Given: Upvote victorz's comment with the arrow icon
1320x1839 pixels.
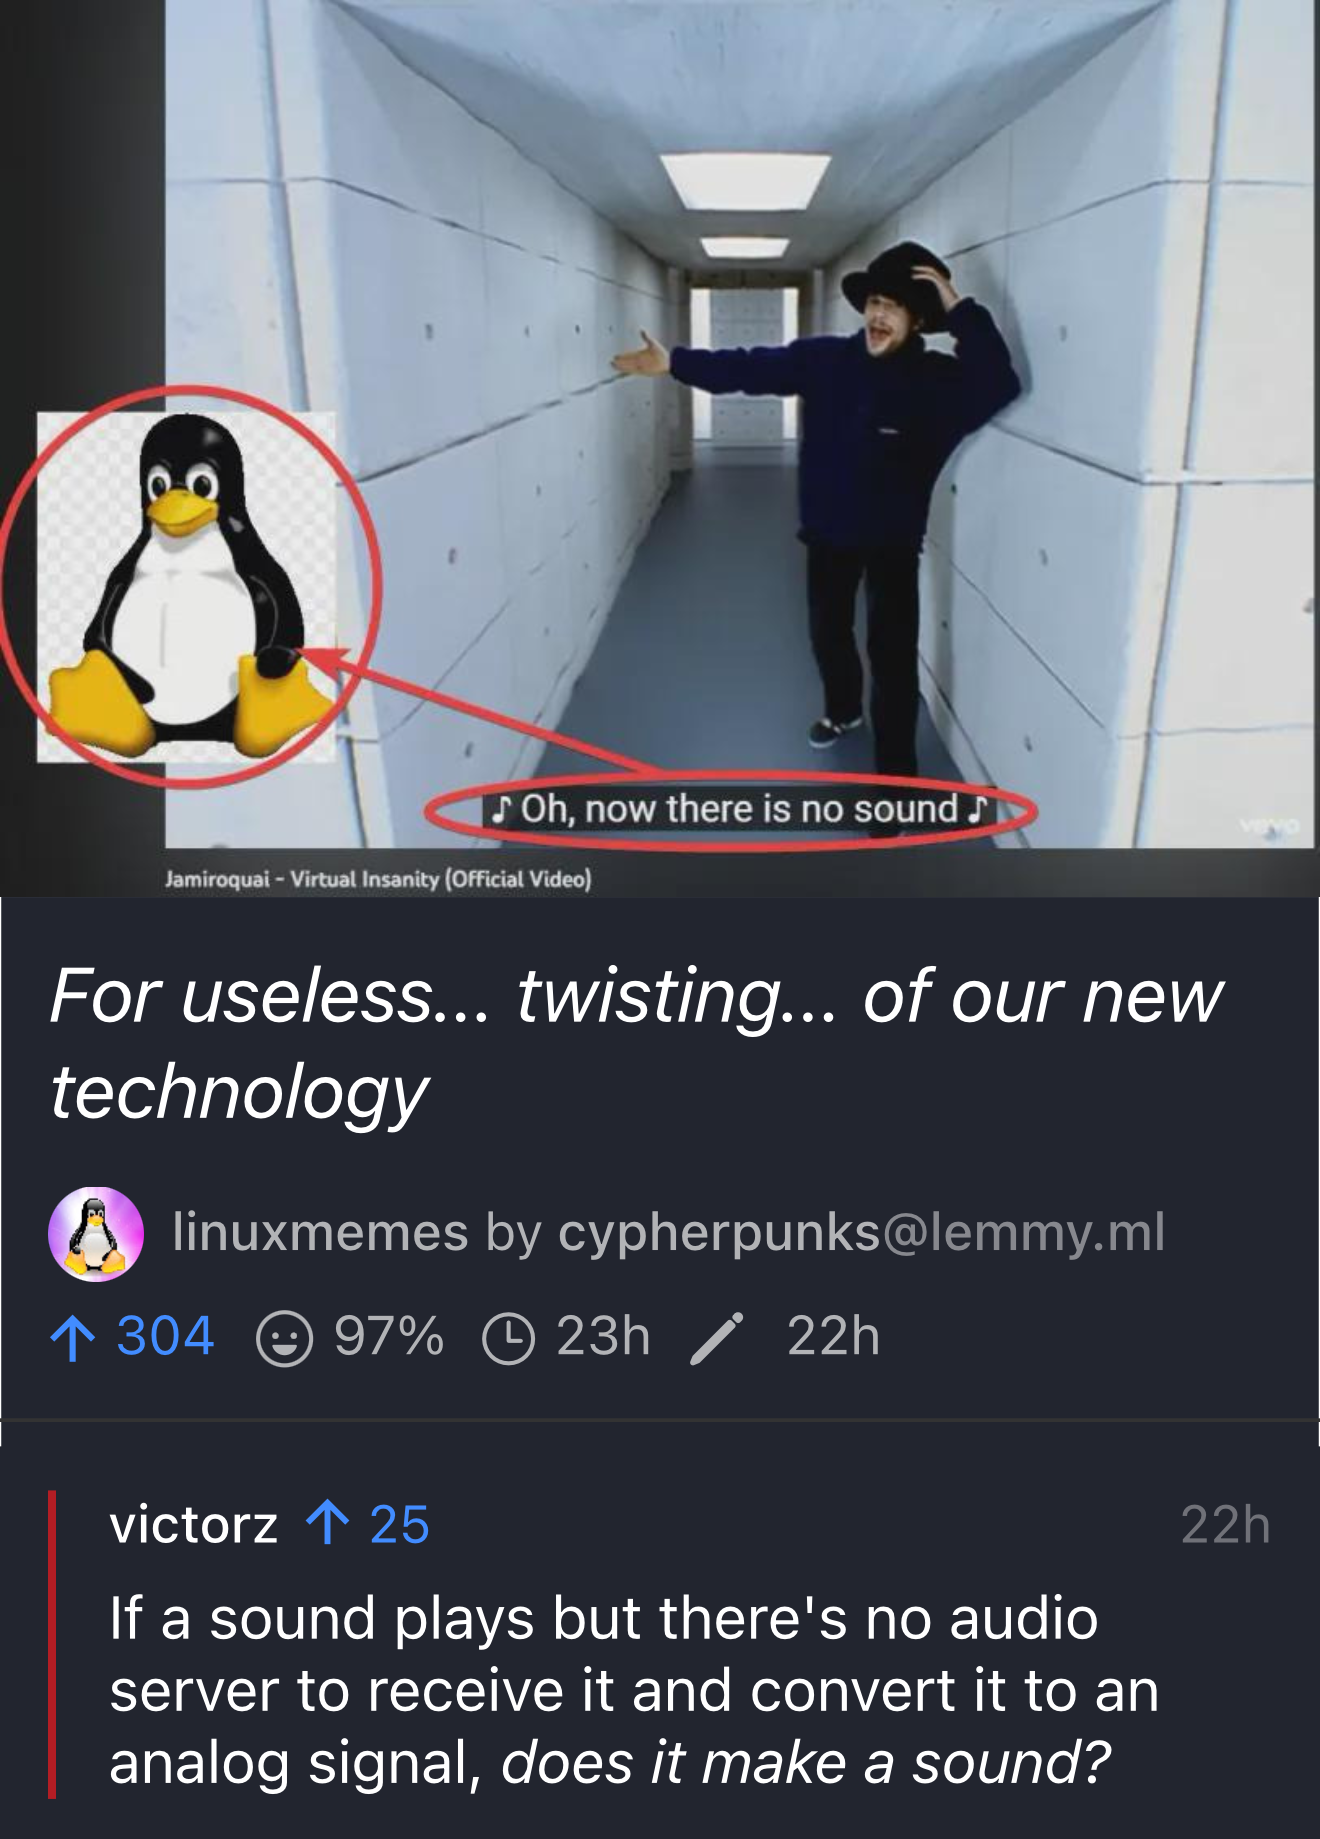Looking at the screenshot, I should pos(328,1525).
